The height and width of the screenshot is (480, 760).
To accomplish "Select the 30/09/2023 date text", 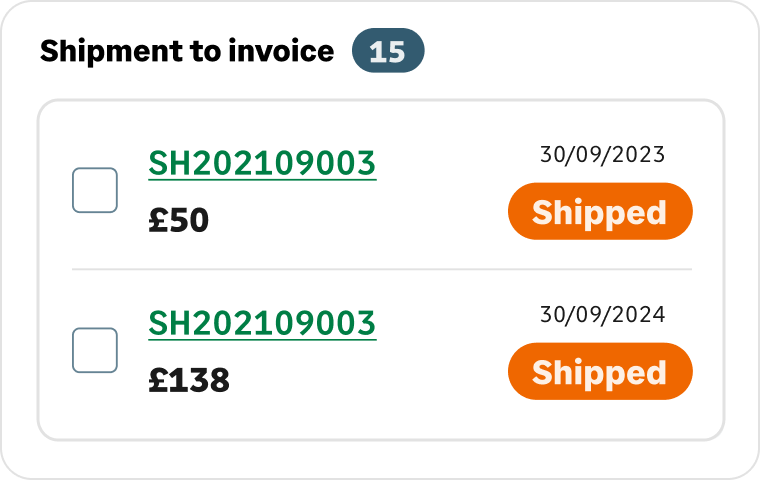I will click(602, 155).
